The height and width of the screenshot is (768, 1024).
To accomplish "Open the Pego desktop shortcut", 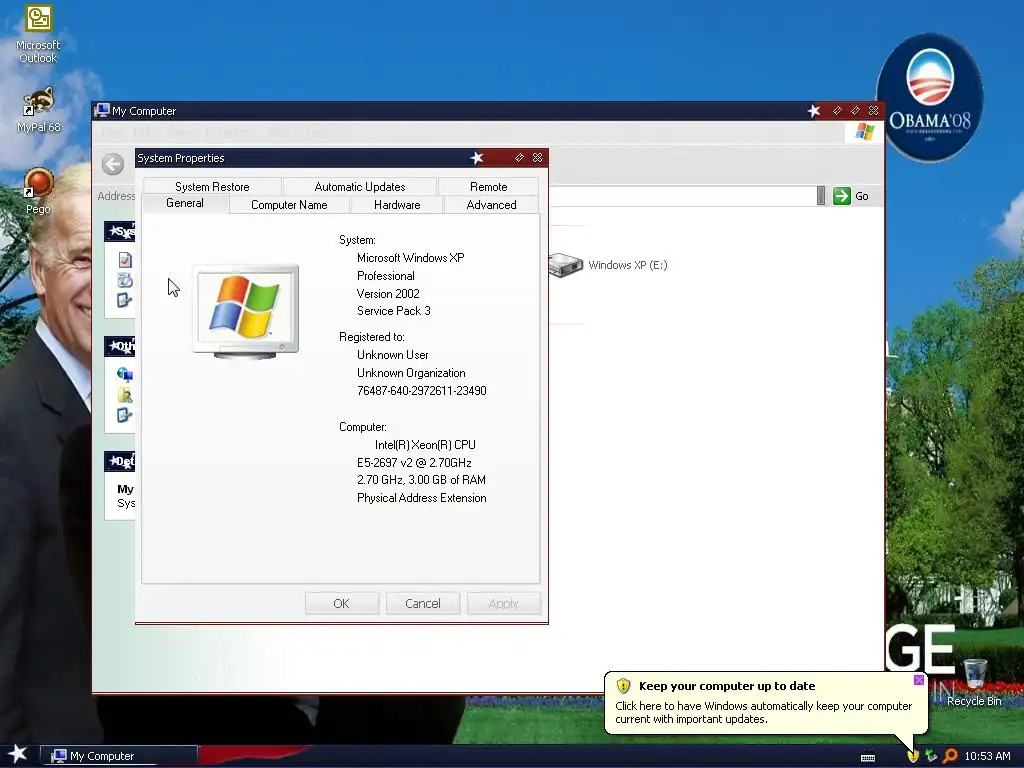I will pos(38,191).
